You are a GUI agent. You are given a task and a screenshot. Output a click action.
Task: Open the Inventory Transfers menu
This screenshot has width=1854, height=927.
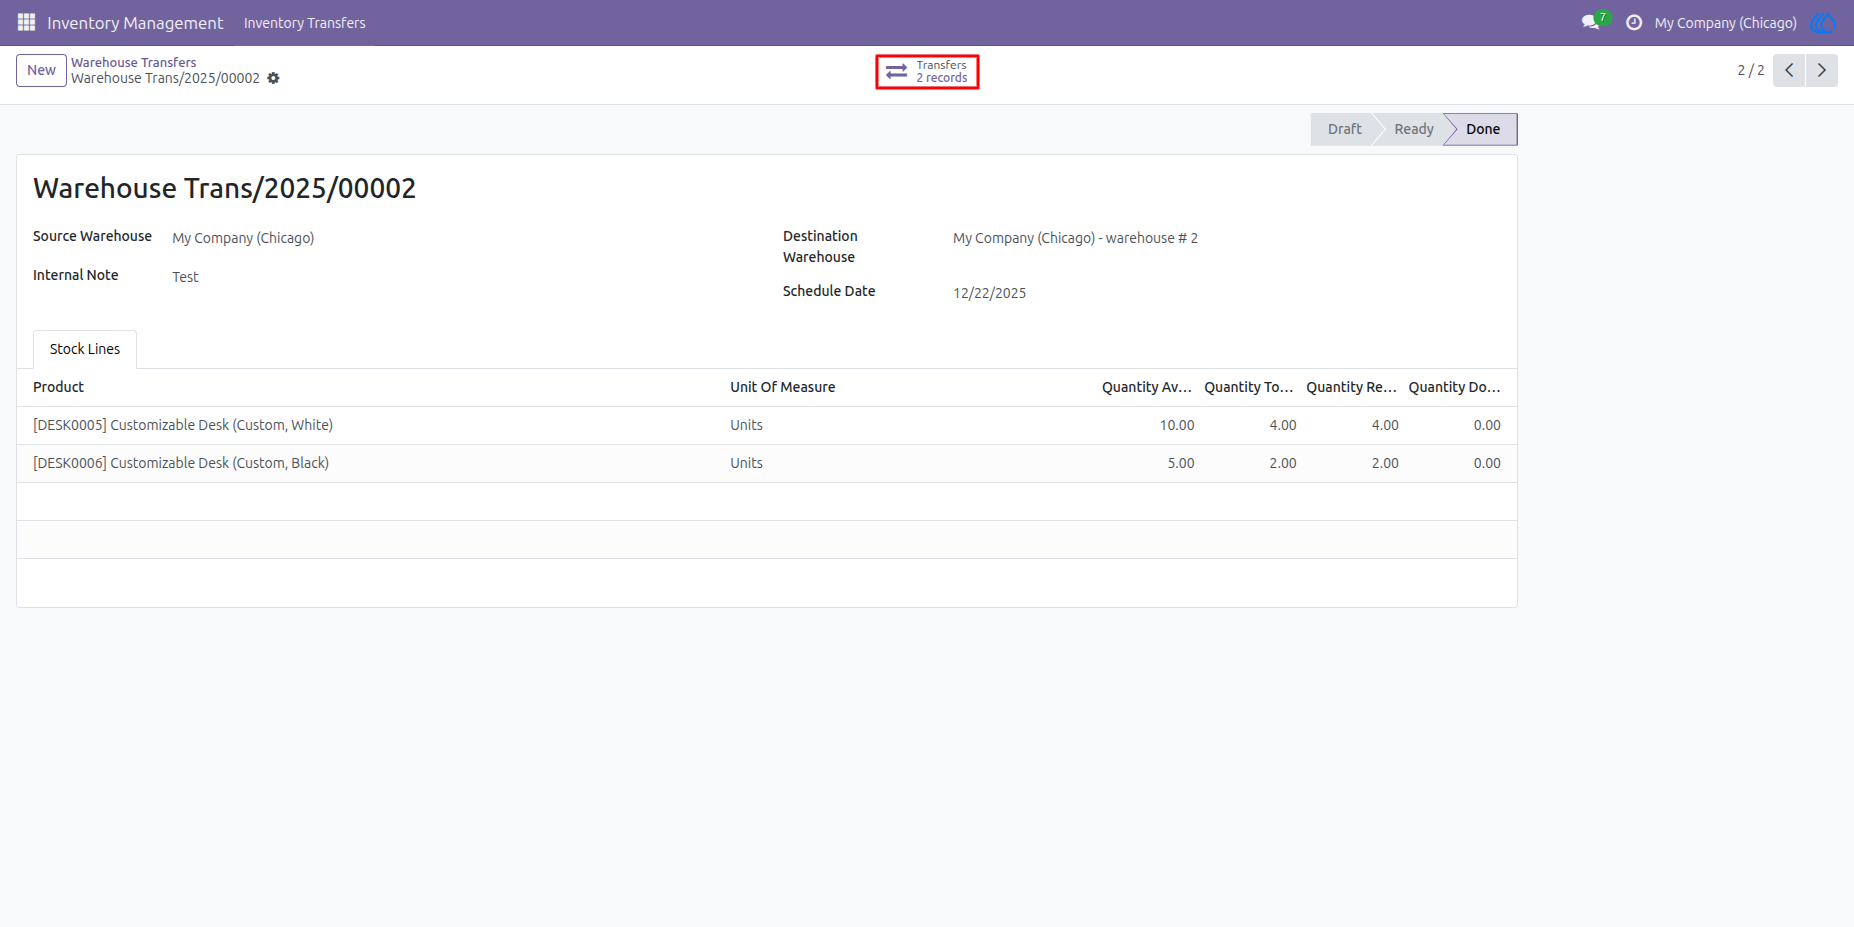(305, 22)
